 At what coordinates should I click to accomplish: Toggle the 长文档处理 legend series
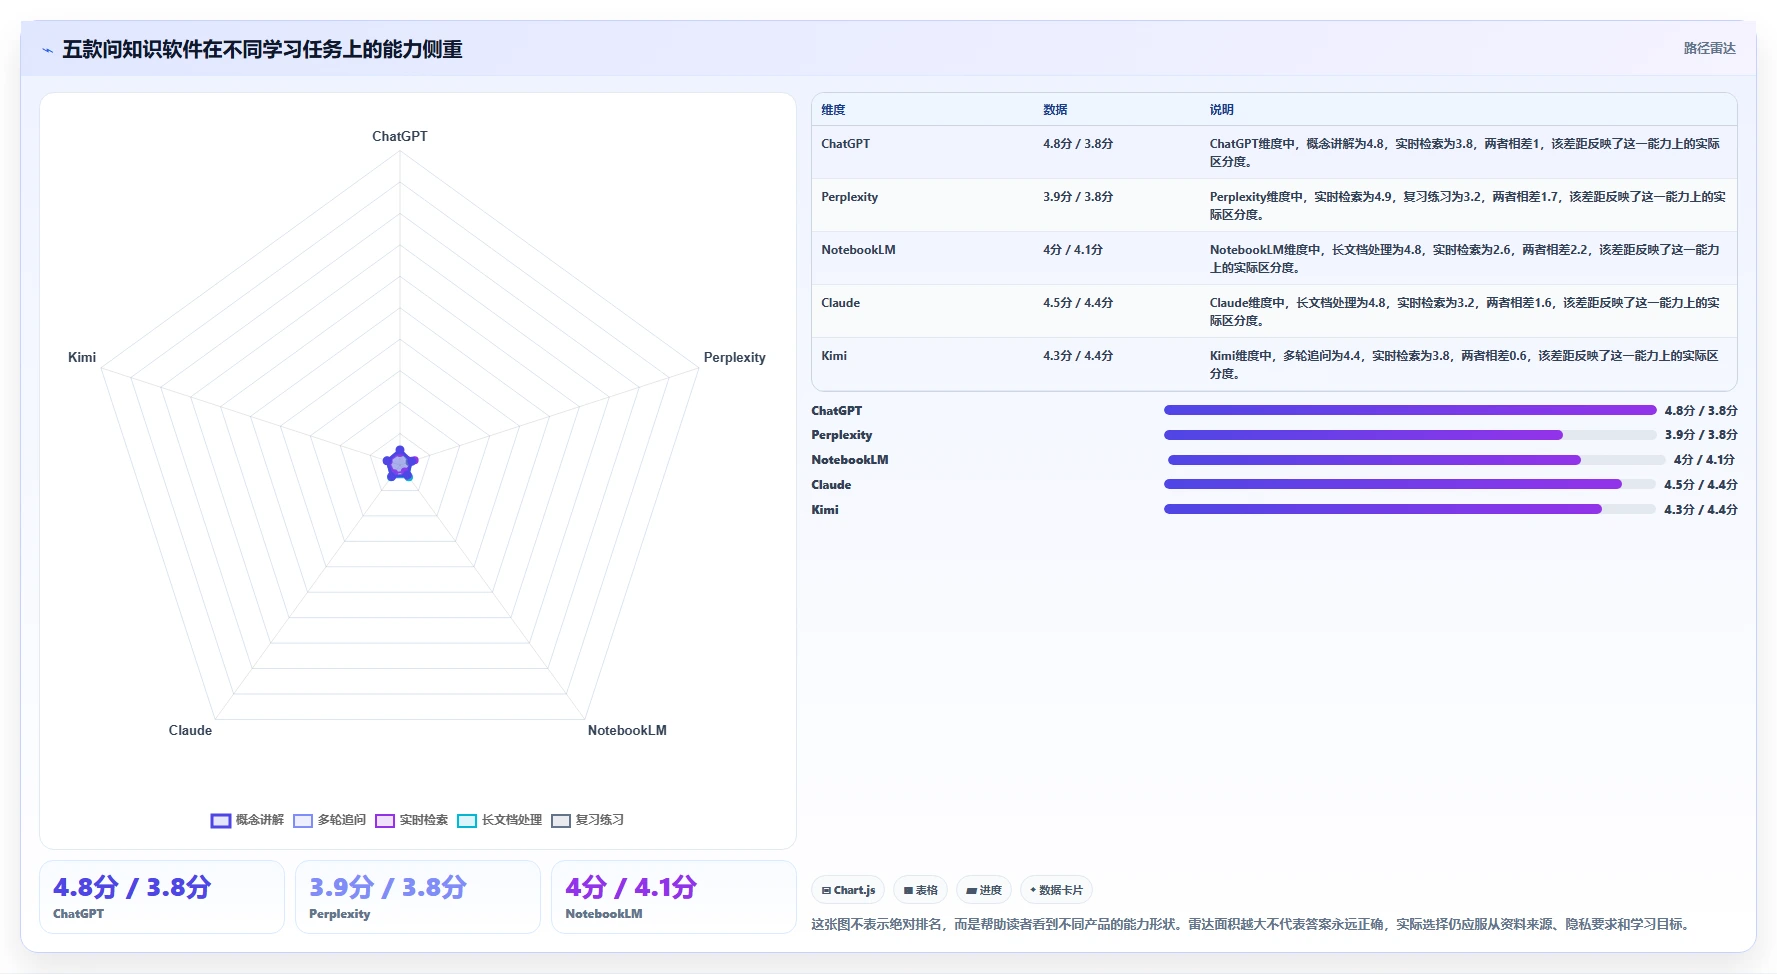pyautogui.click(x=500, y=820)
